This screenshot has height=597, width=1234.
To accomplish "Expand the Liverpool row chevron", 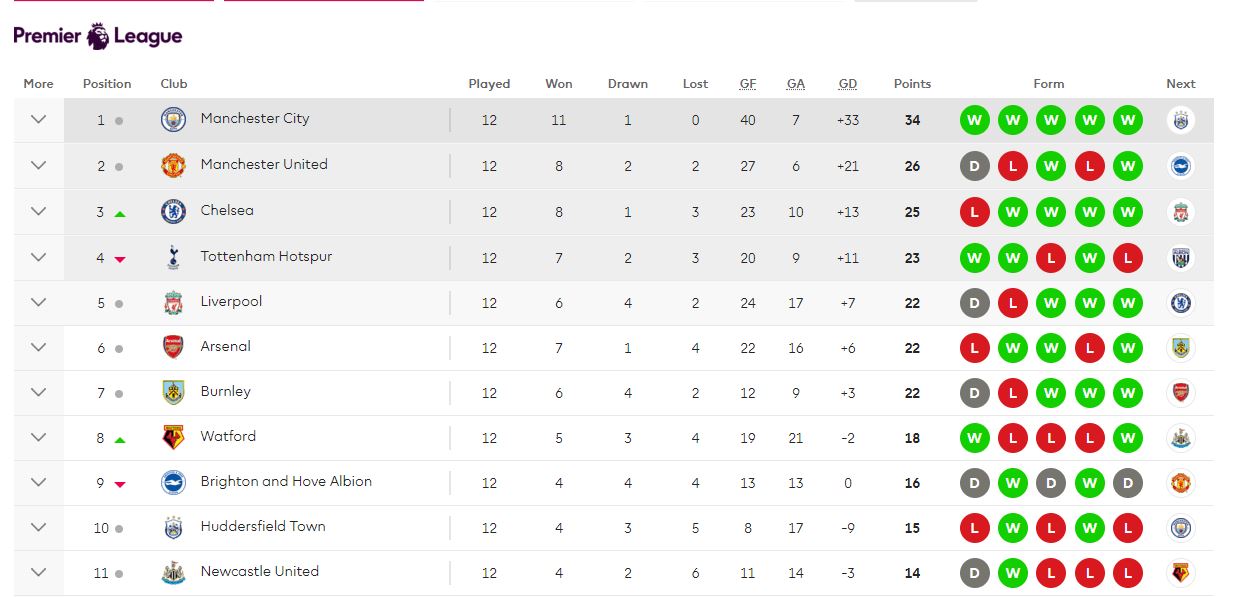I will (x=38, y=302).
